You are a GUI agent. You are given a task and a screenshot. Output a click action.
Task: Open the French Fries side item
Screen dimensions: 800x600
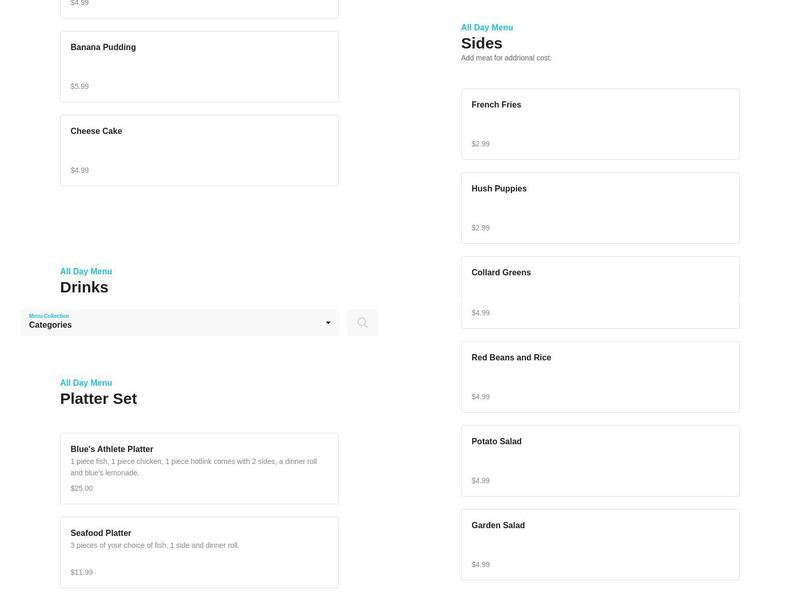[600, 124]
